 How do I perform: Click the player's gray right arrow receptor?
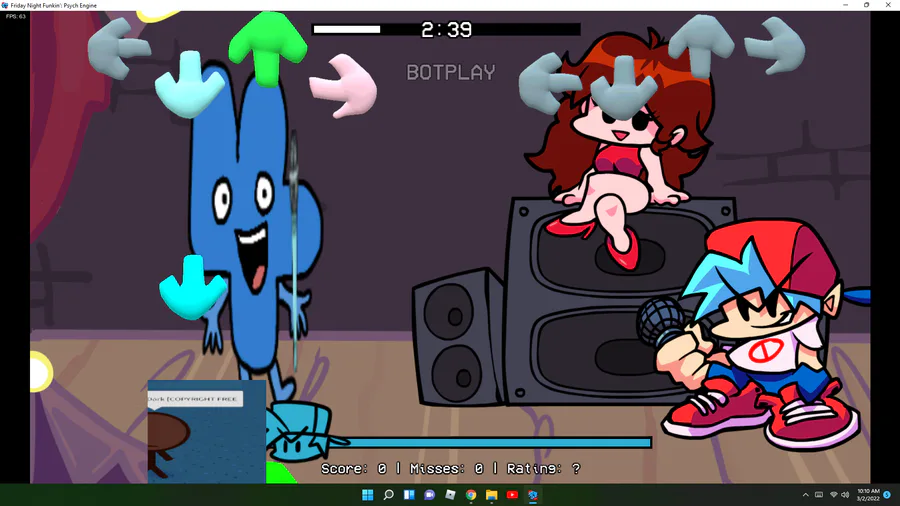pos(775,46)
